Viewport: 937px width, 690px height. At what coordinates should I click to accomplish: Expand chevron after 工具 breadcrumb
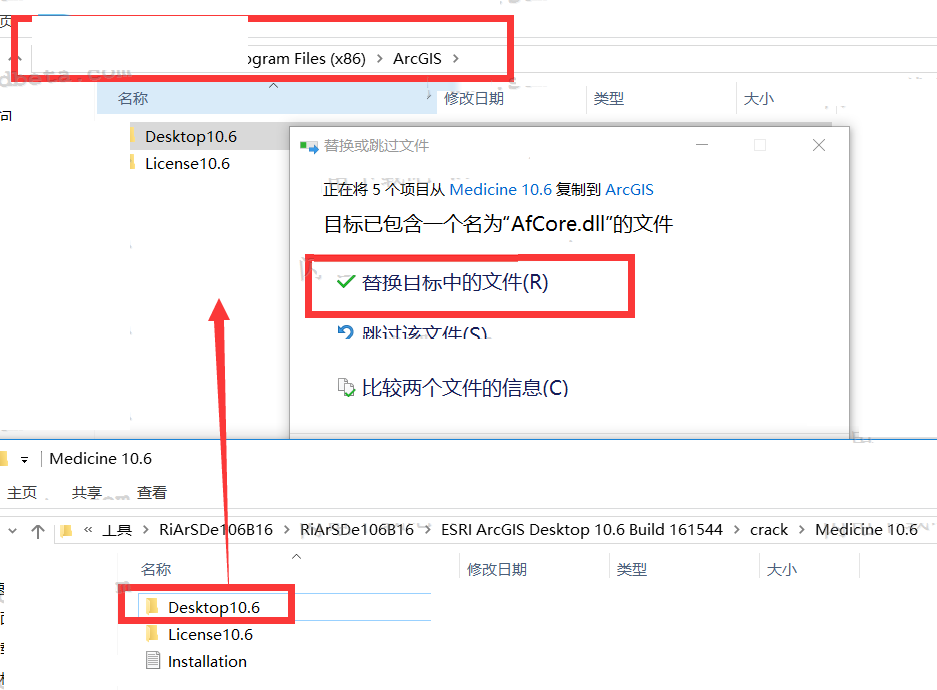[x=145, y=530]
